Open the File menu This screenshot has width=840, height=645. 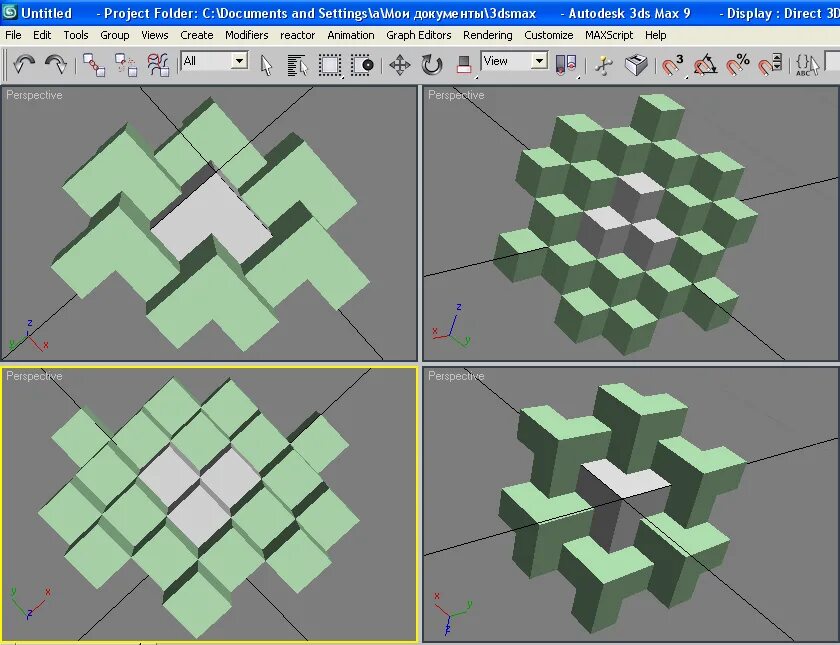[13, 35]
